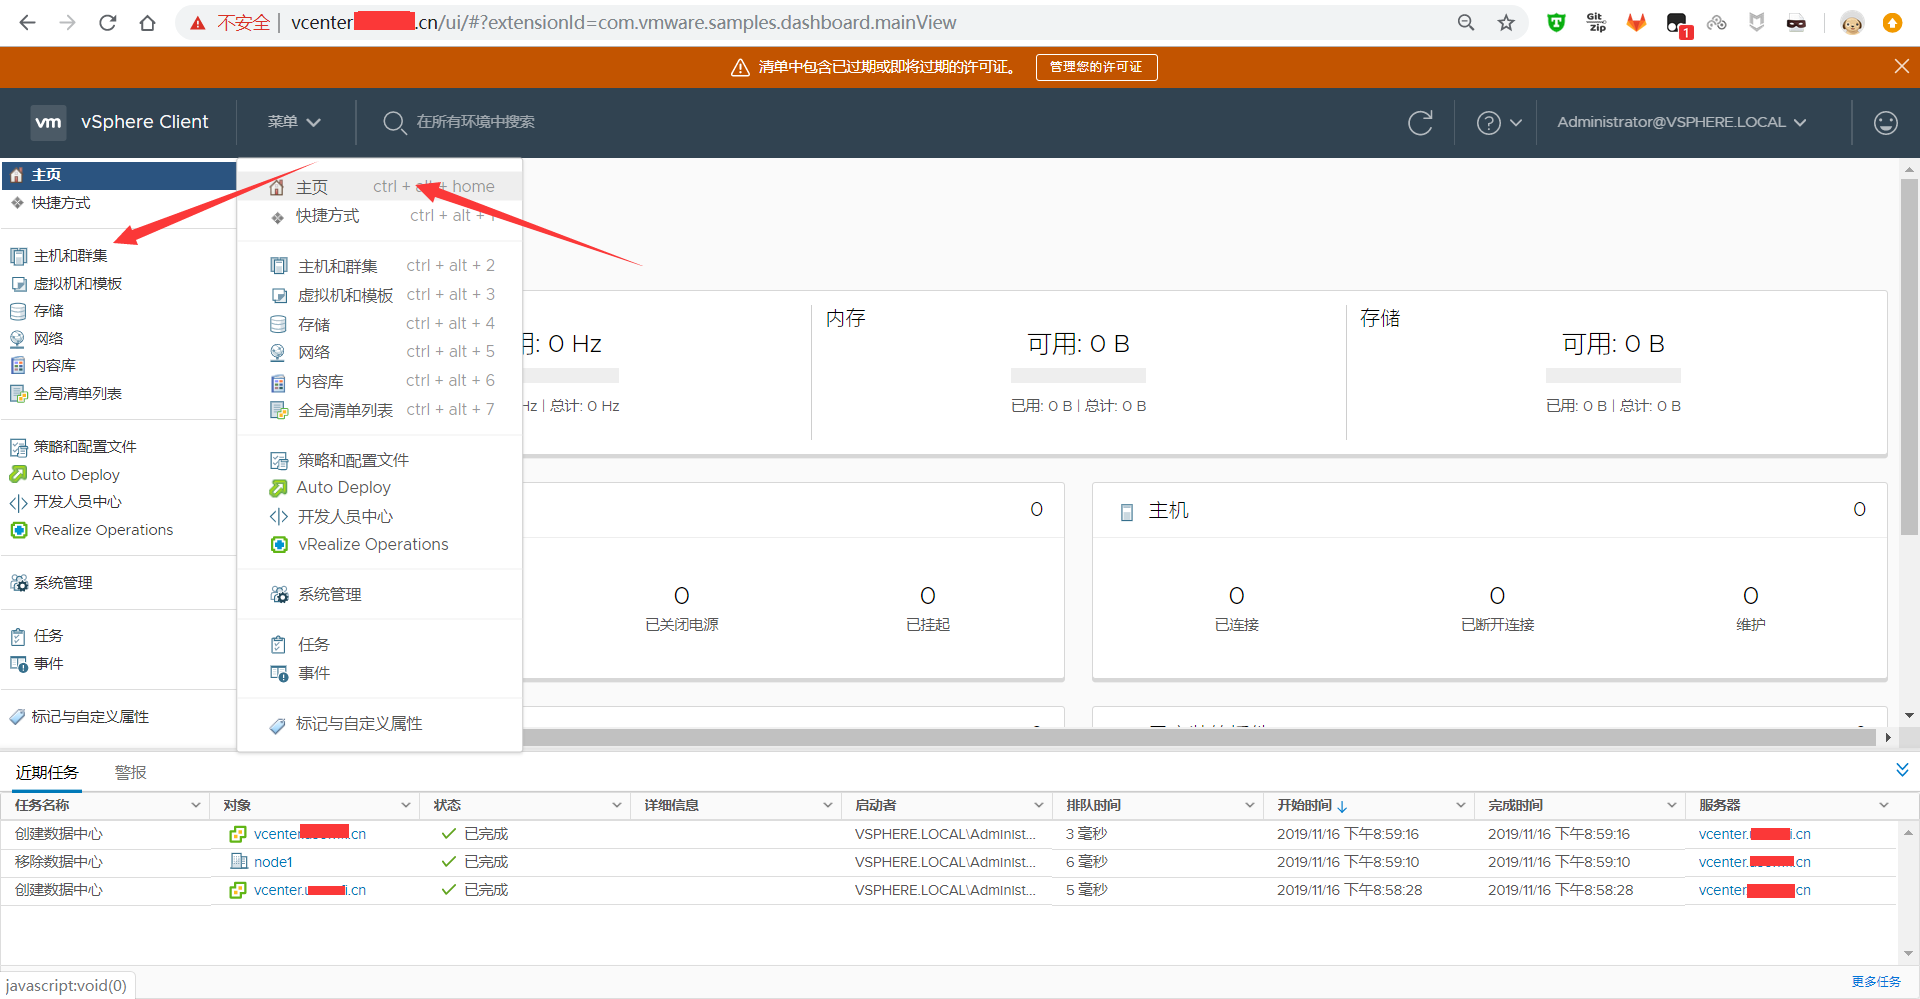Select 策略和配置文件 in the dropdown menu
The height and width of the screenshot is (999, 1920).
380,460
